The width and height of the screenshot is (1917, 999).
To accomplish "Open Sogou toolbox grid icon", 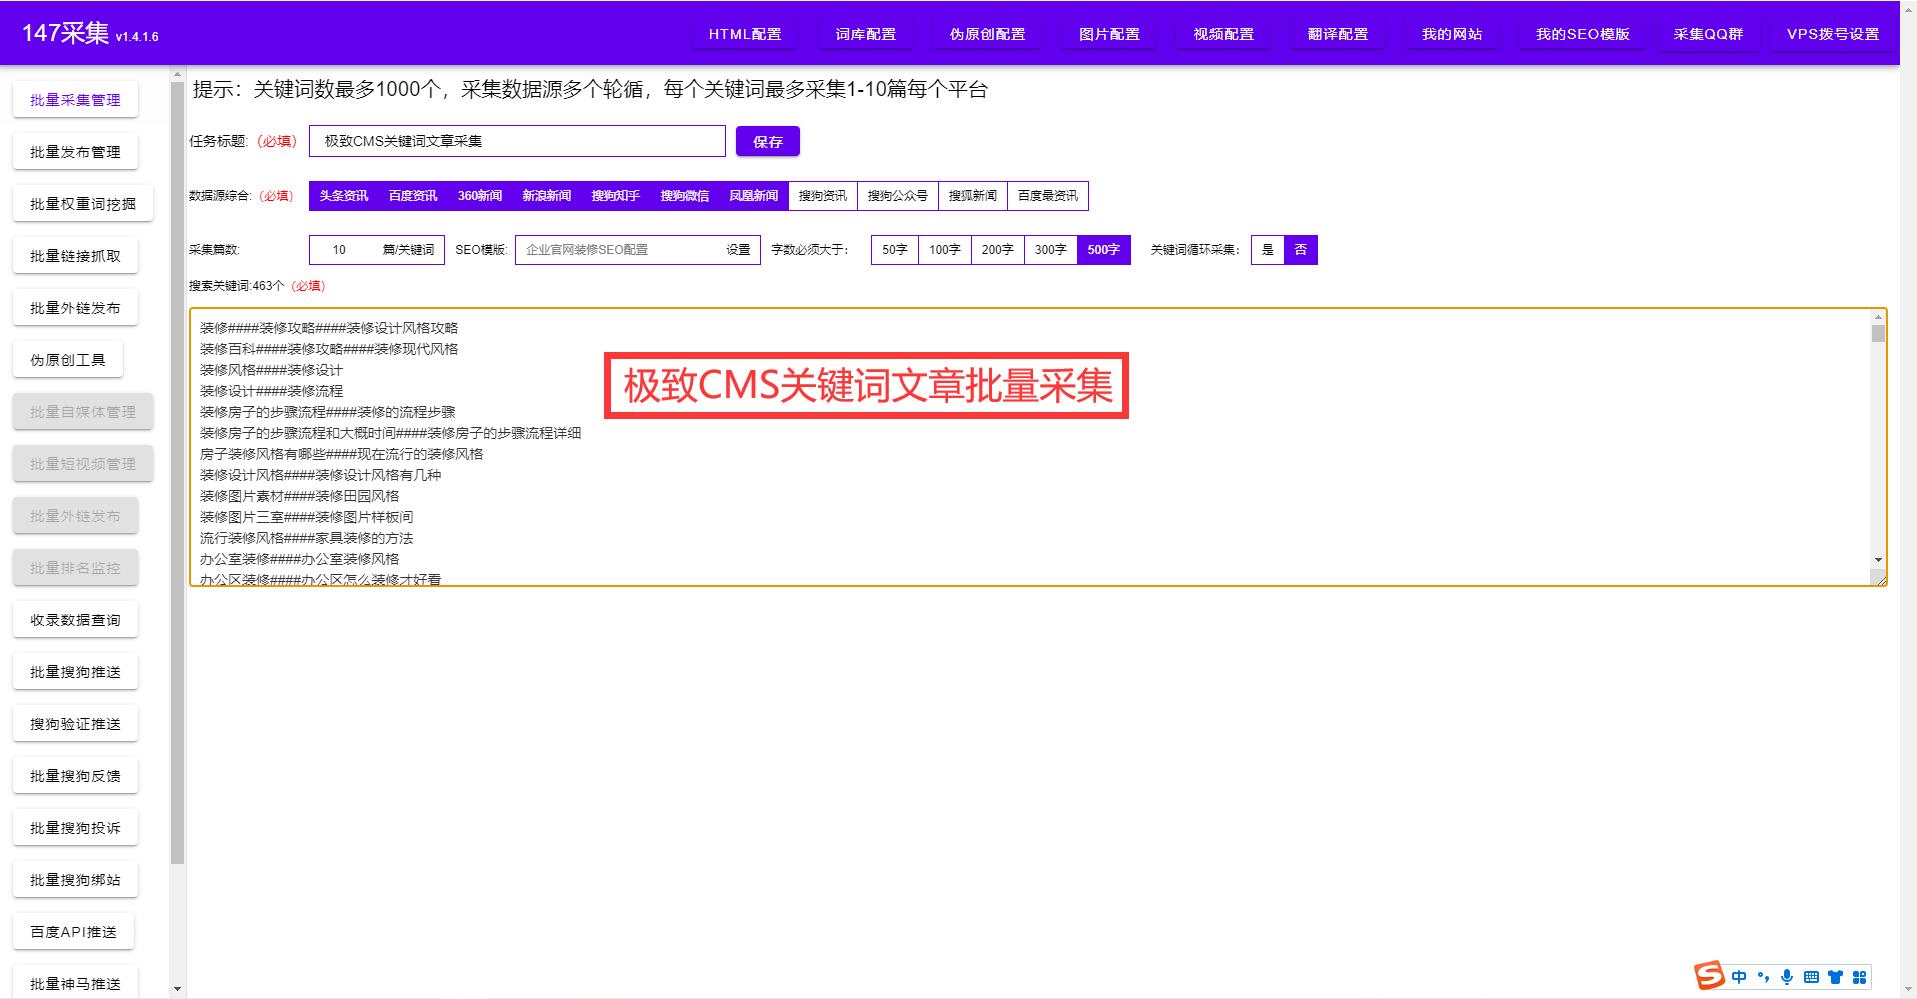I will (1859, 977).
